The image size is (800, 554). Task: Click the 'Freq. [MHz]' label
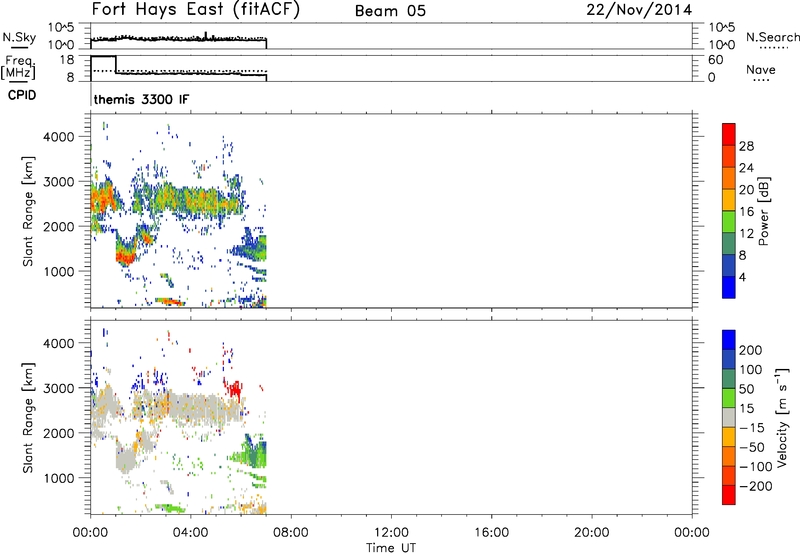(19, 67)
